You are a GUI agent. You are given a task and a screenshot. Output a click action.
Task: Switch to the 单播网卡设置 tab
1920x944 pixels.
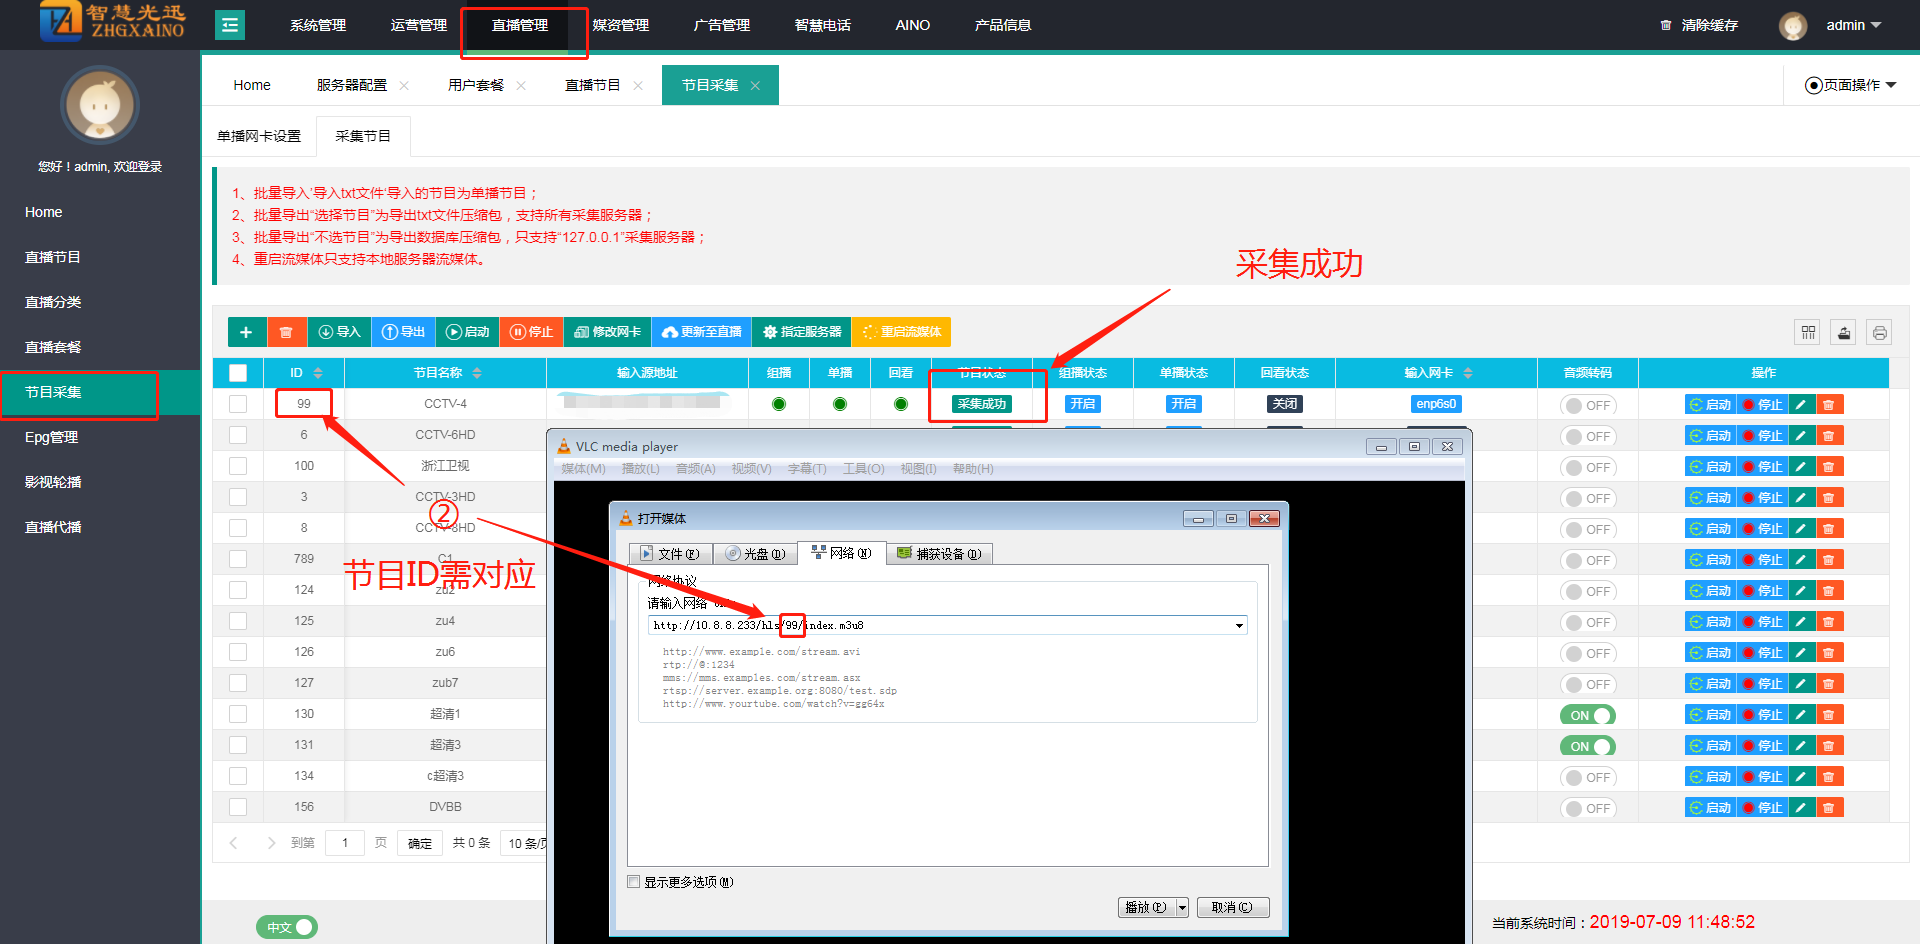pyautogui.click(x=259, y=136)
